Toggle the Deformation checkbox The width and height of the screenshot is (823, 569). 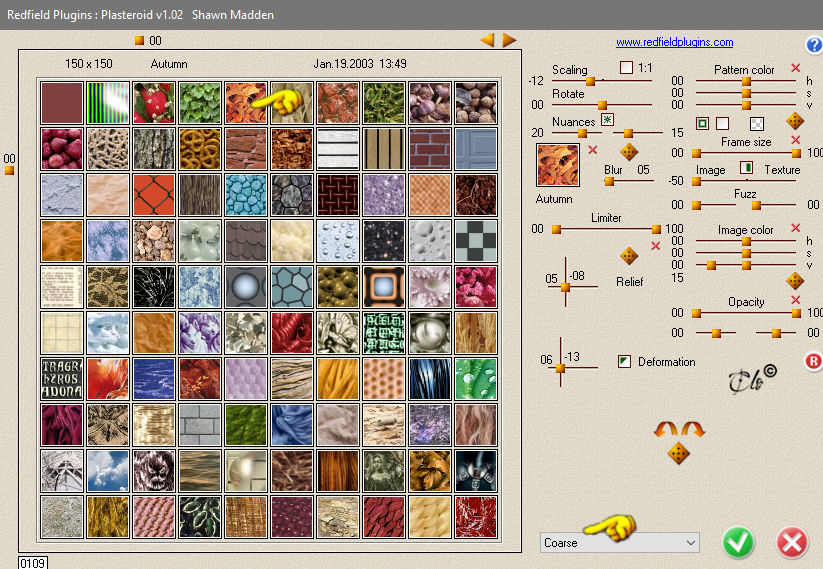[x=624, y=361]
